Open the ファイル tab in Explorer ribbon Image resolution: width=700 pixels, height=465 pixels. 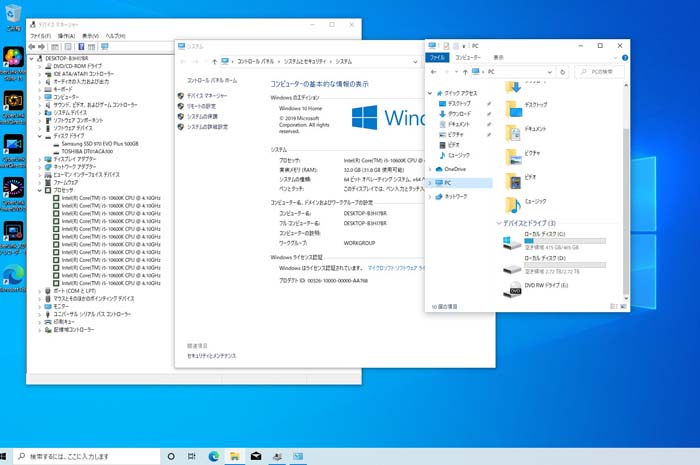point(437,58)
